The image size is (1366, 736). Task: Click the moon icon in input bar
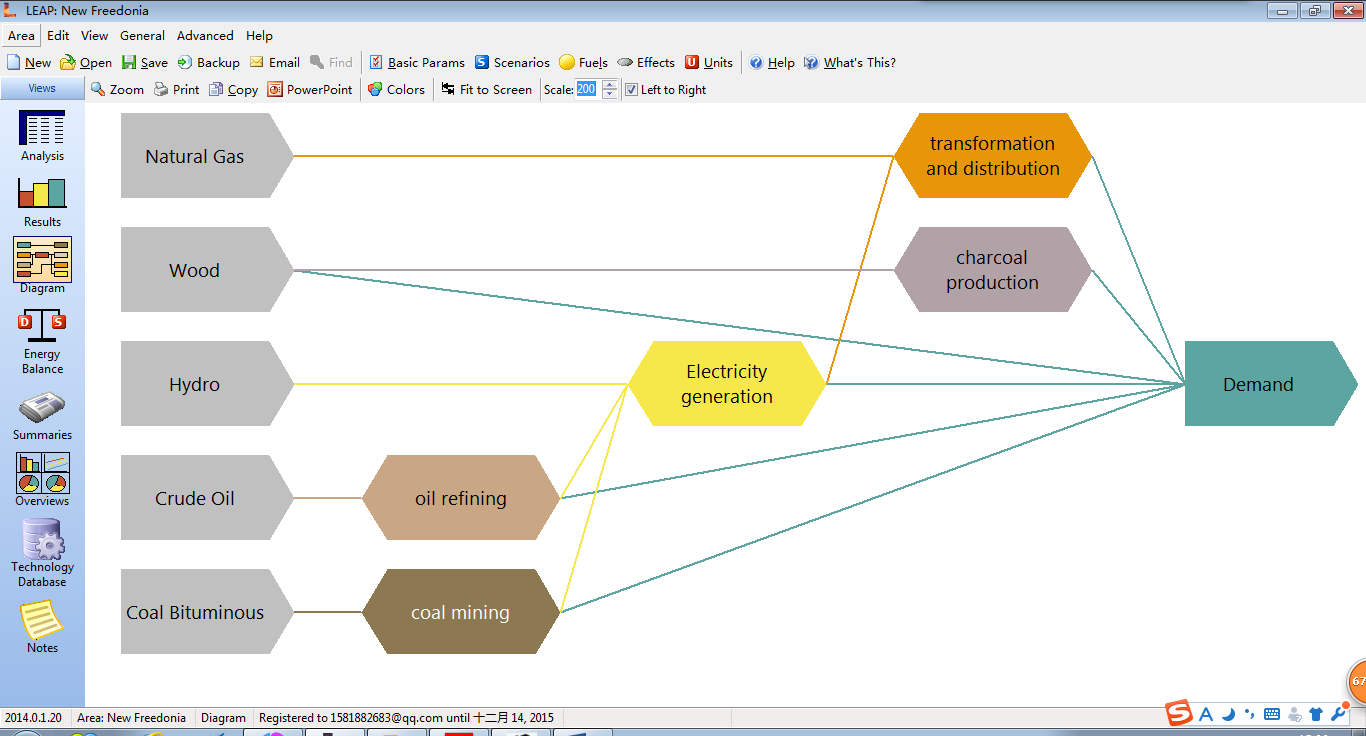[x=1228, y=714]
